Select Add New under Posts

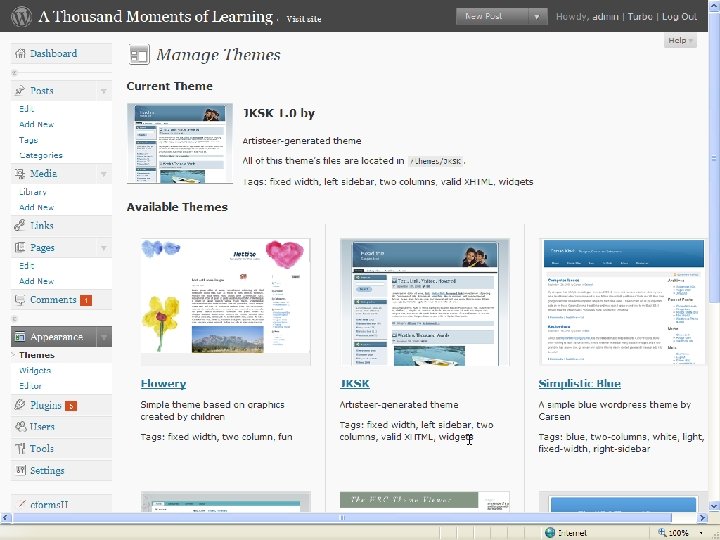(x=36, y=124)
